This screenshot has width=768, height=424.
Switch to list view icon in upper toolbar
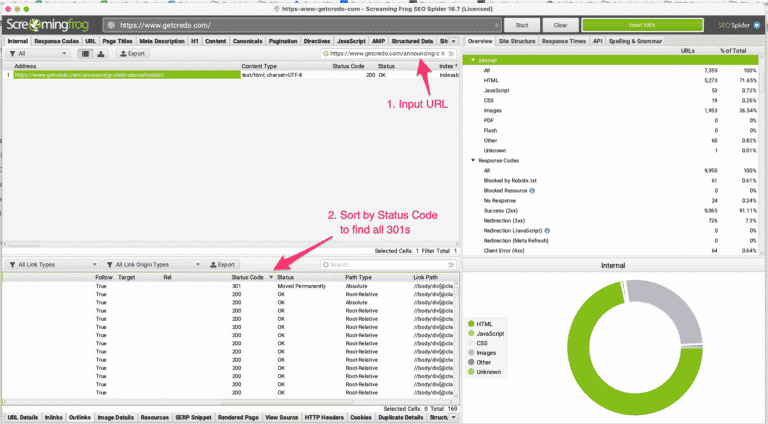click(85, 53)
